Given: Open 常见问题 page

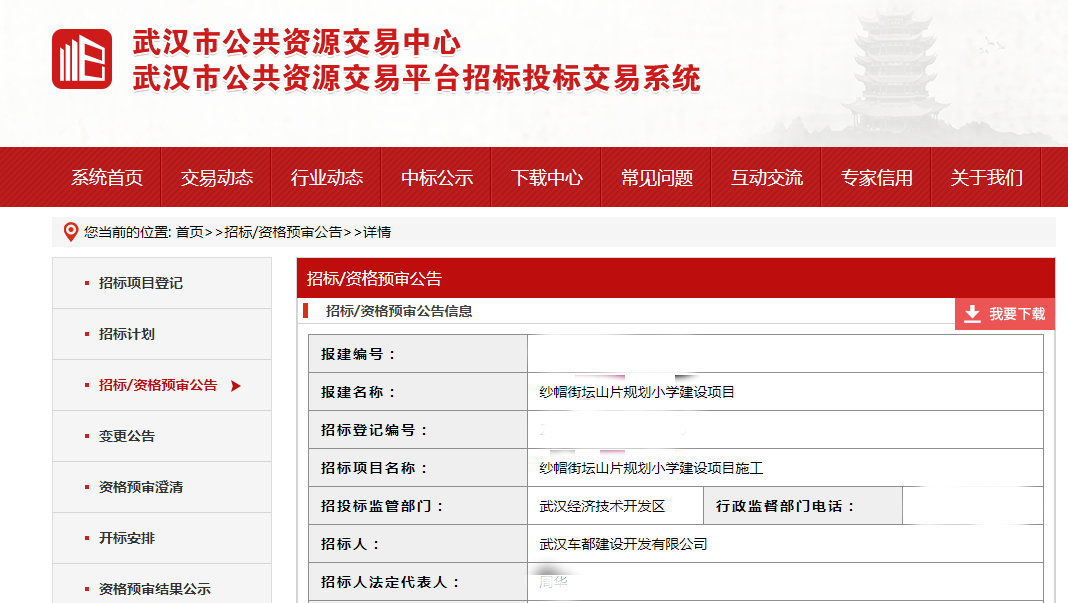Looking at the screenshot, I should pos(657,178).
